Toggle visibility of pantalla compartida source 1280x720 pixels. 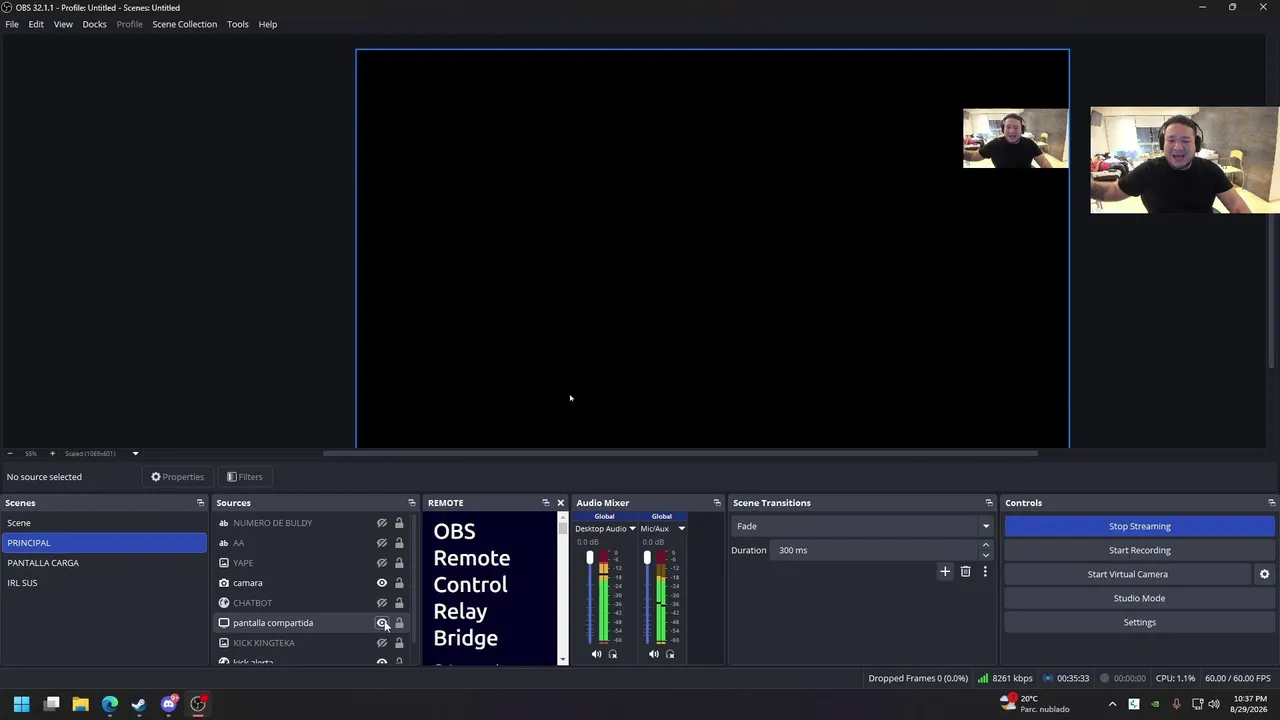(x=382, y=623)
